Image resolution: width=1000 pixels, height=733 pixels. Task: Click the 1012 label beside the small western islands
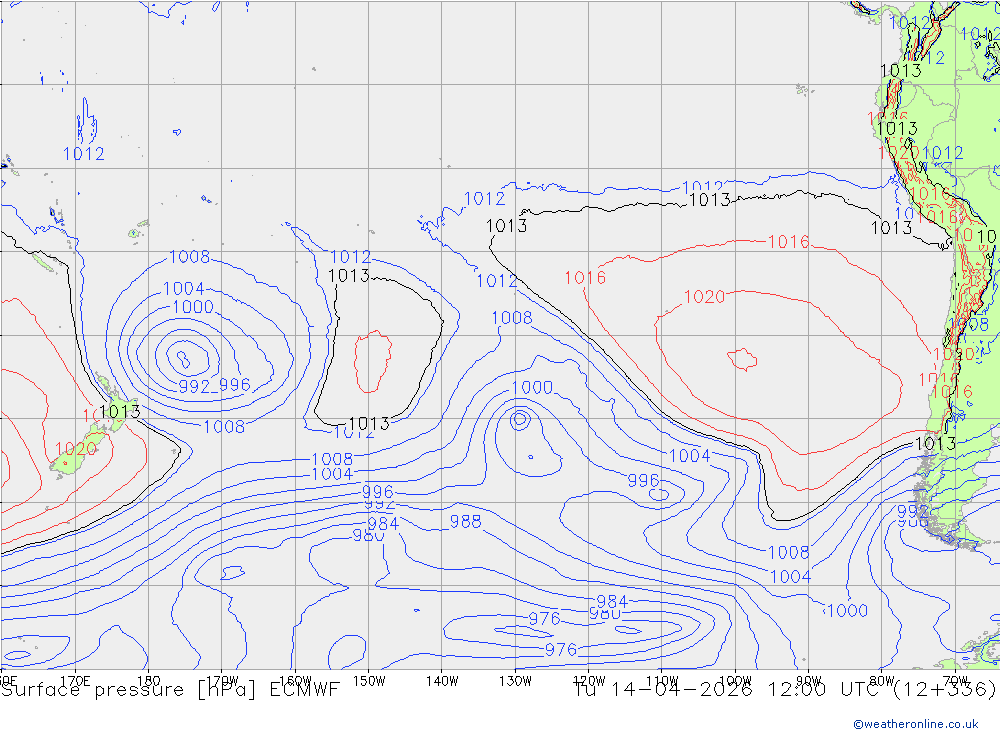pos(84,154)
